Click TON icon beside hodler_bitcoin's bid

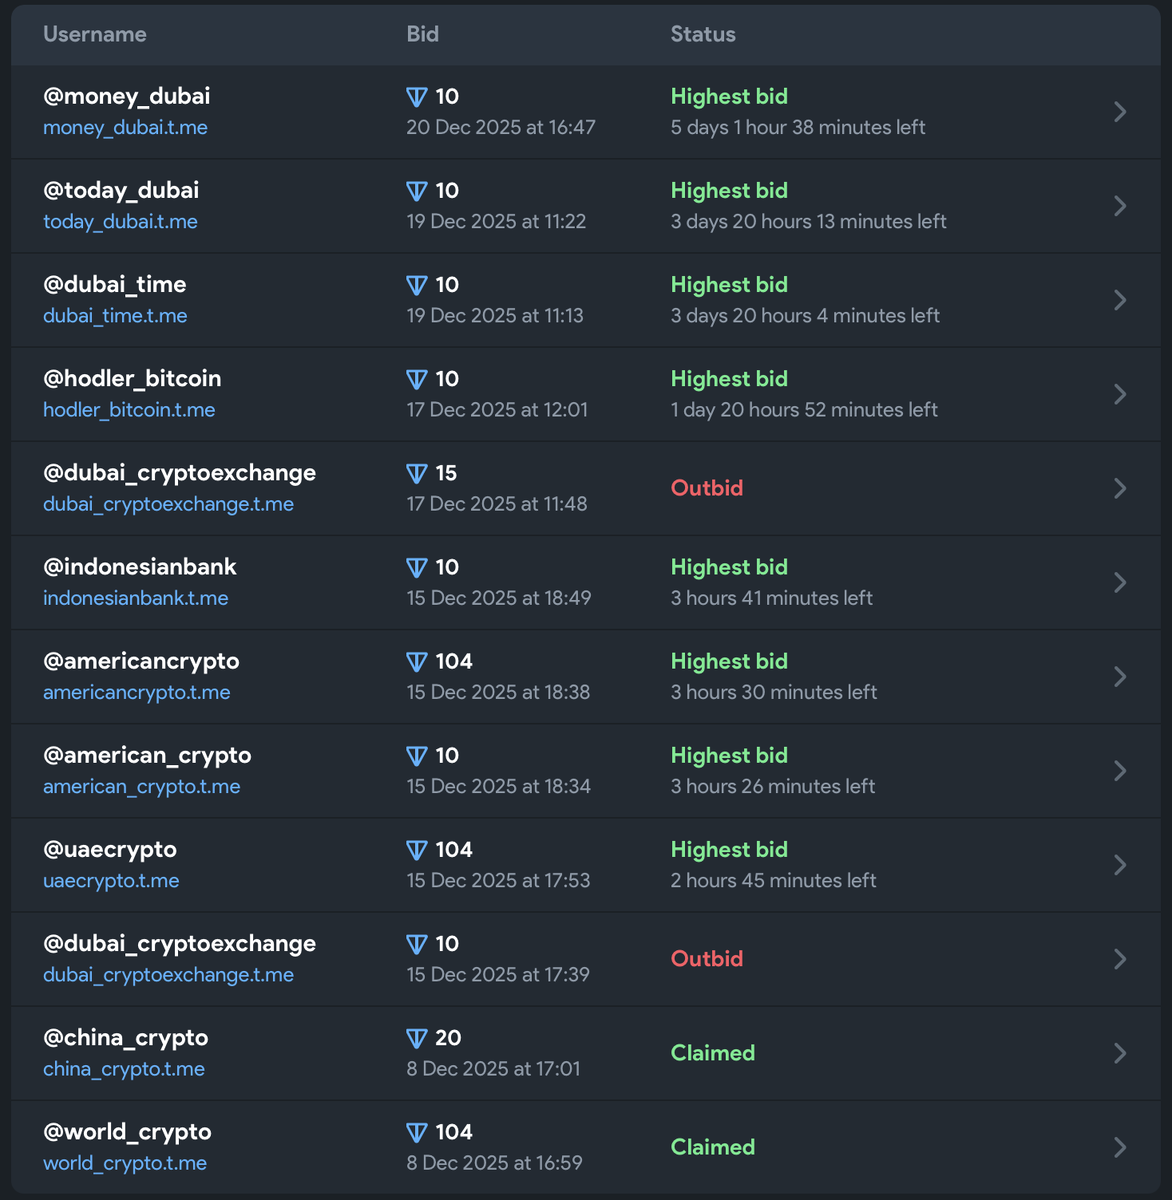[417, 379]
